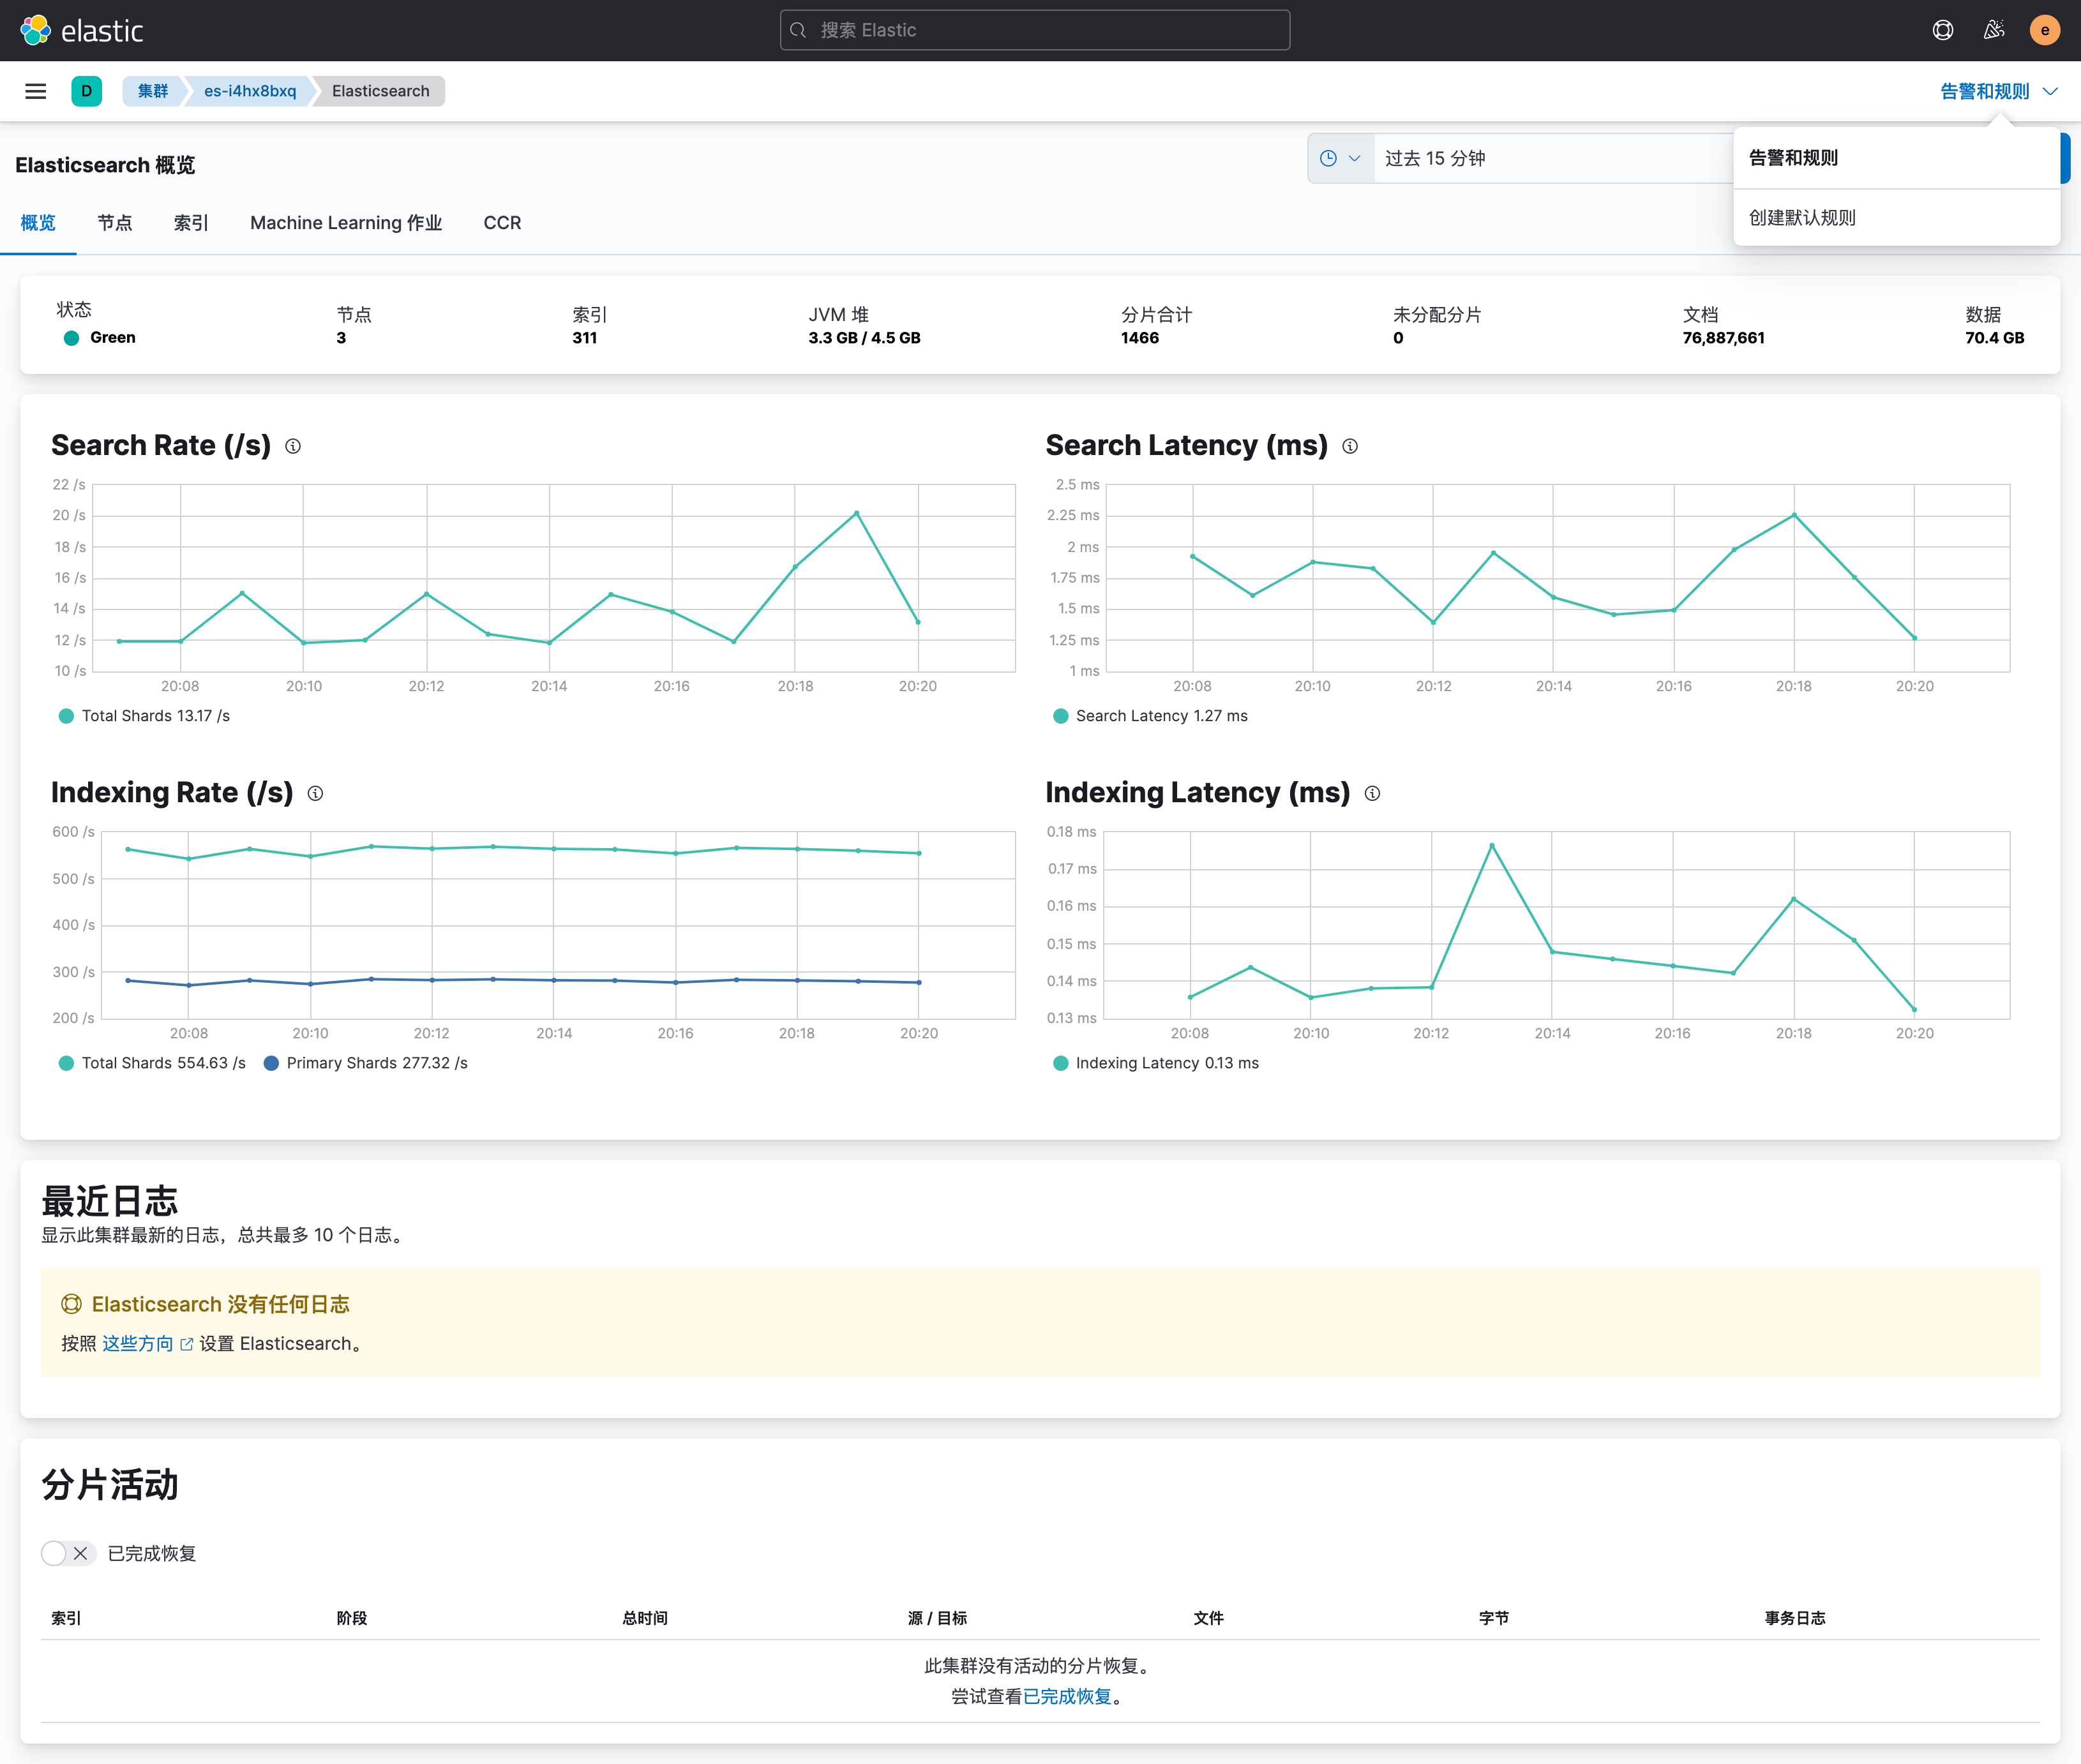Click the user avatar icon
Image resolution: width=2081 pixels, height=1764 pixels.
[2044, 30]
